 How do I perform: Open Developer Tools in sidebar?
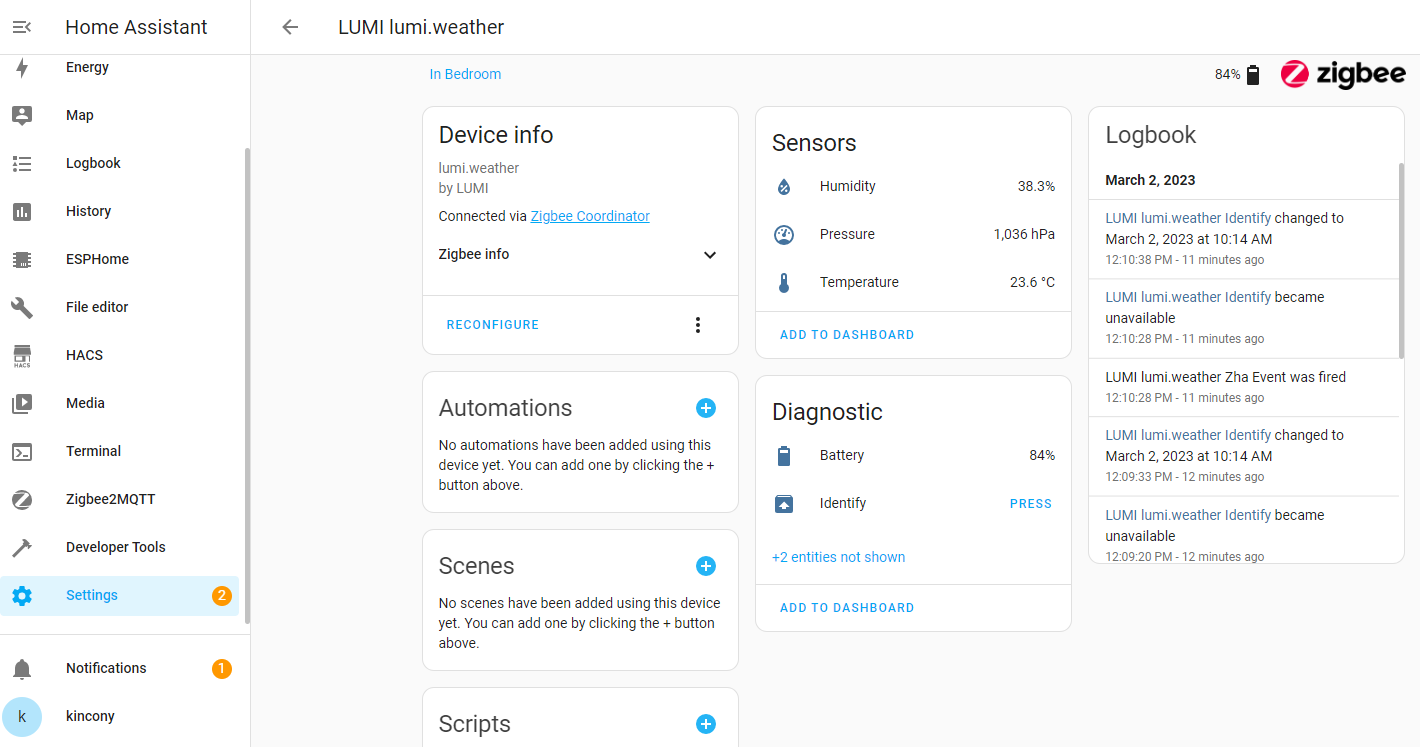pos(115,548)
